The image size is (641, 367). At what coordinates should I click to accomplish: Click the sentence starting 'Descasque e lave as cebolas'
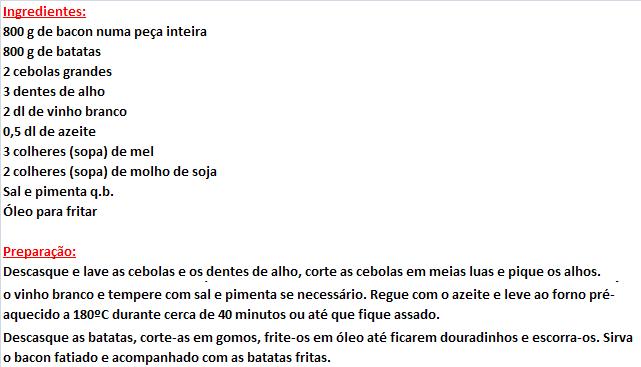(x=302, y=271)
